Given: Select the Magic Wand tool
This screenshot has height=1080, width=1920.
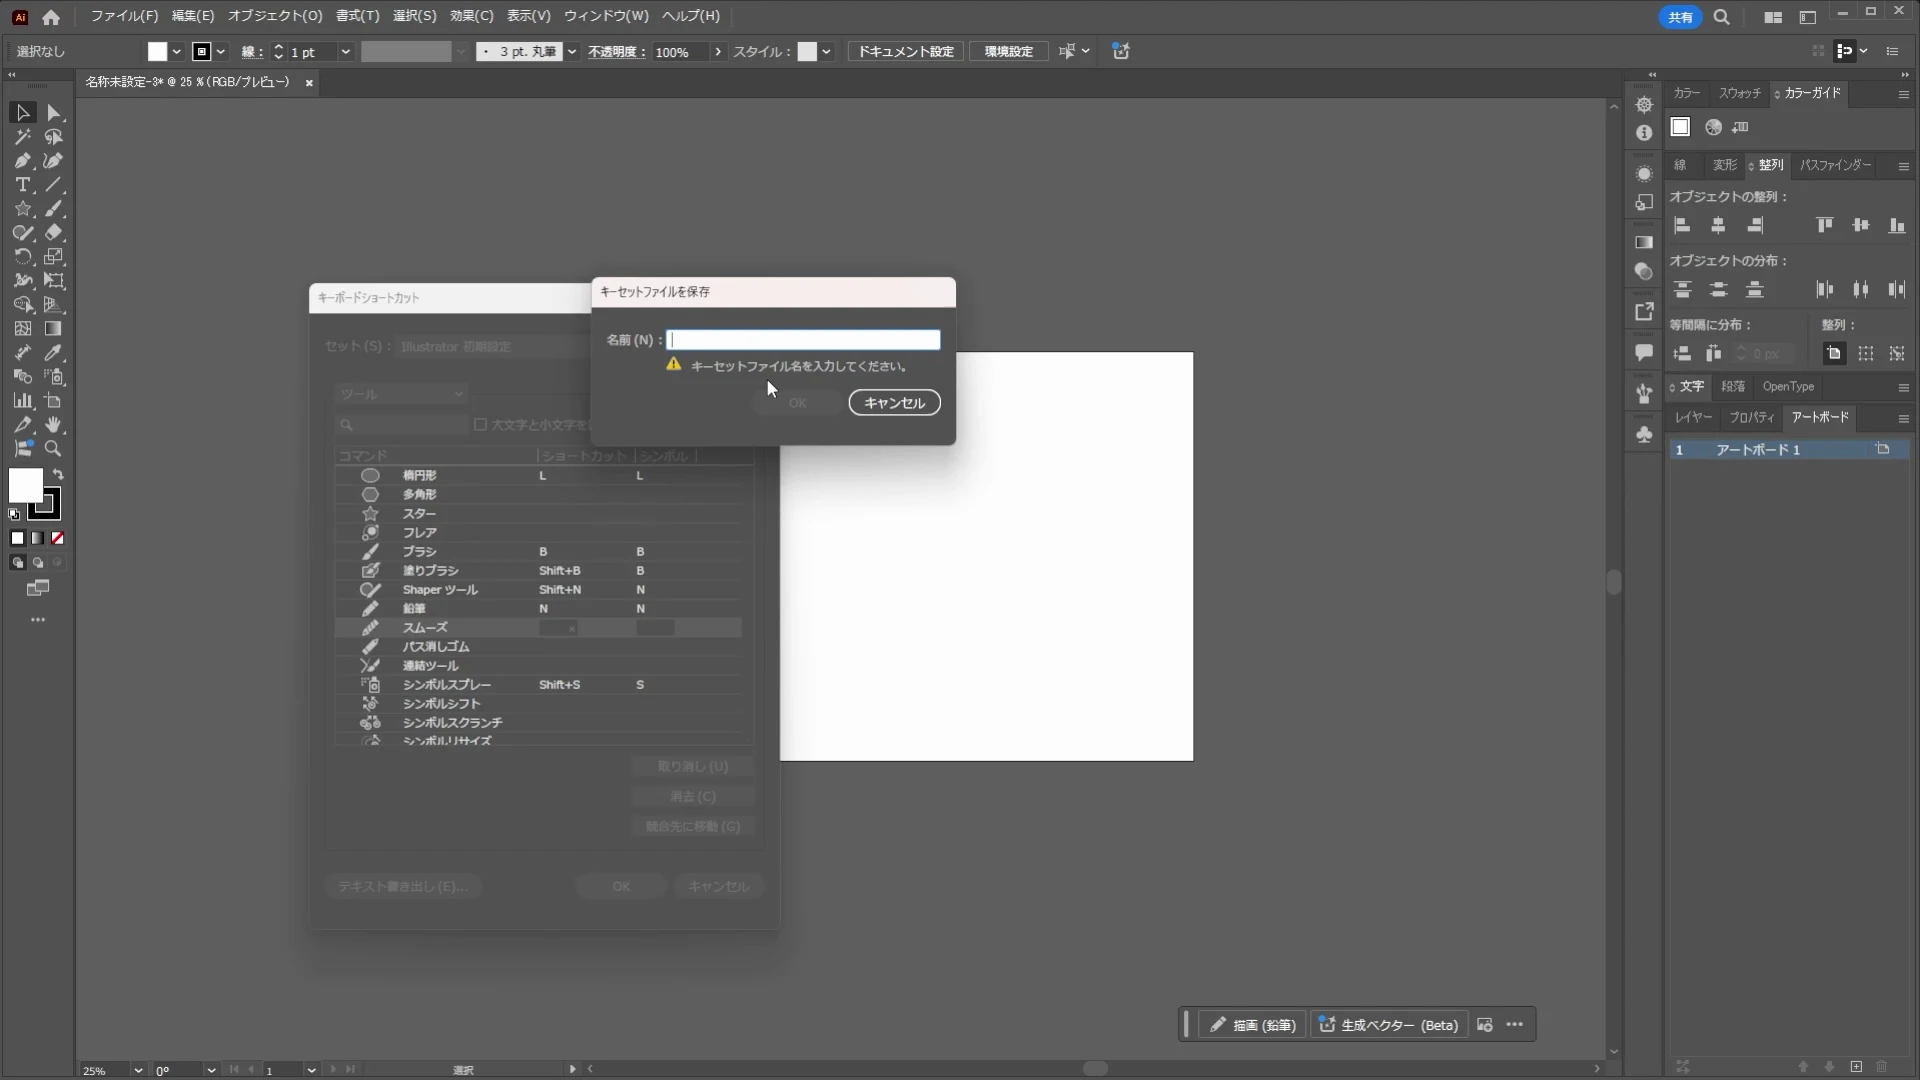Looking at the screenshot, I should tap(22, 137).
